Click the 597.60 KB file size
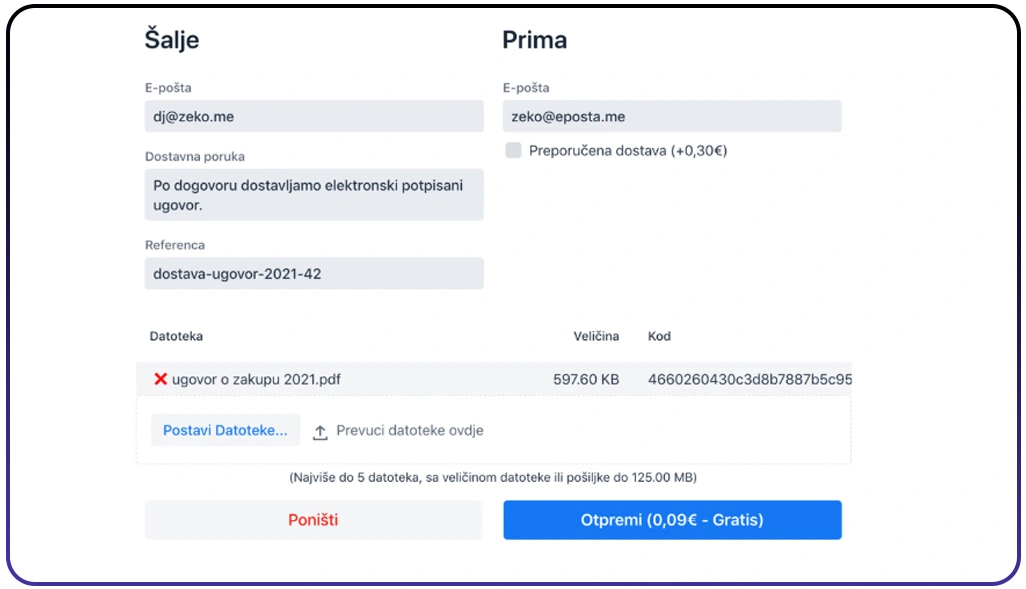 [x=586, y=380]
